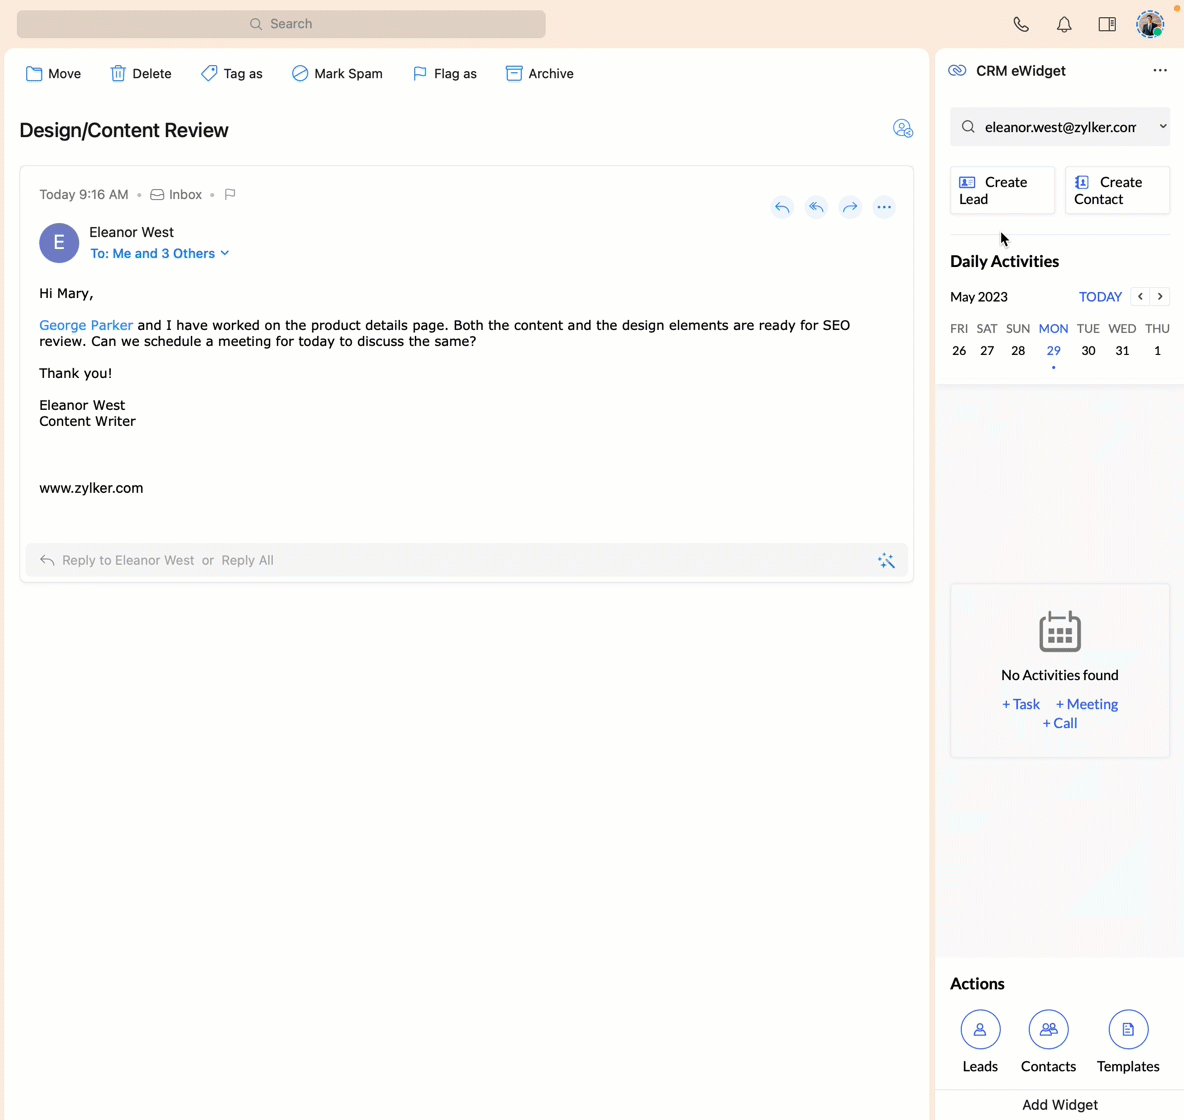Flag the email via small flag icon
Image resolution: width=1184 pixels, height=1120 pixels.
coord(230,194)
